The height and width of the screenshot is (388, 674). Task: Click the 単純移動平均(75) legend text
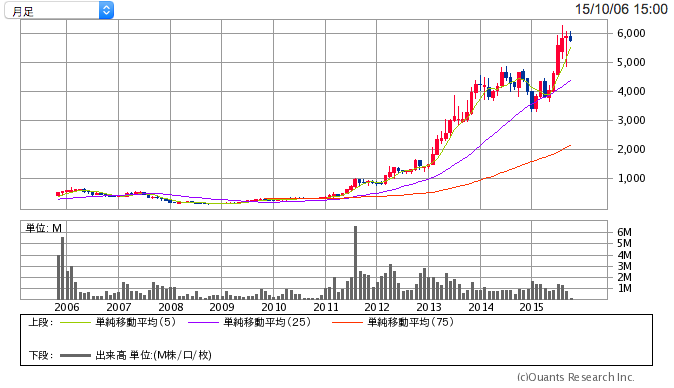click(411, 322)
